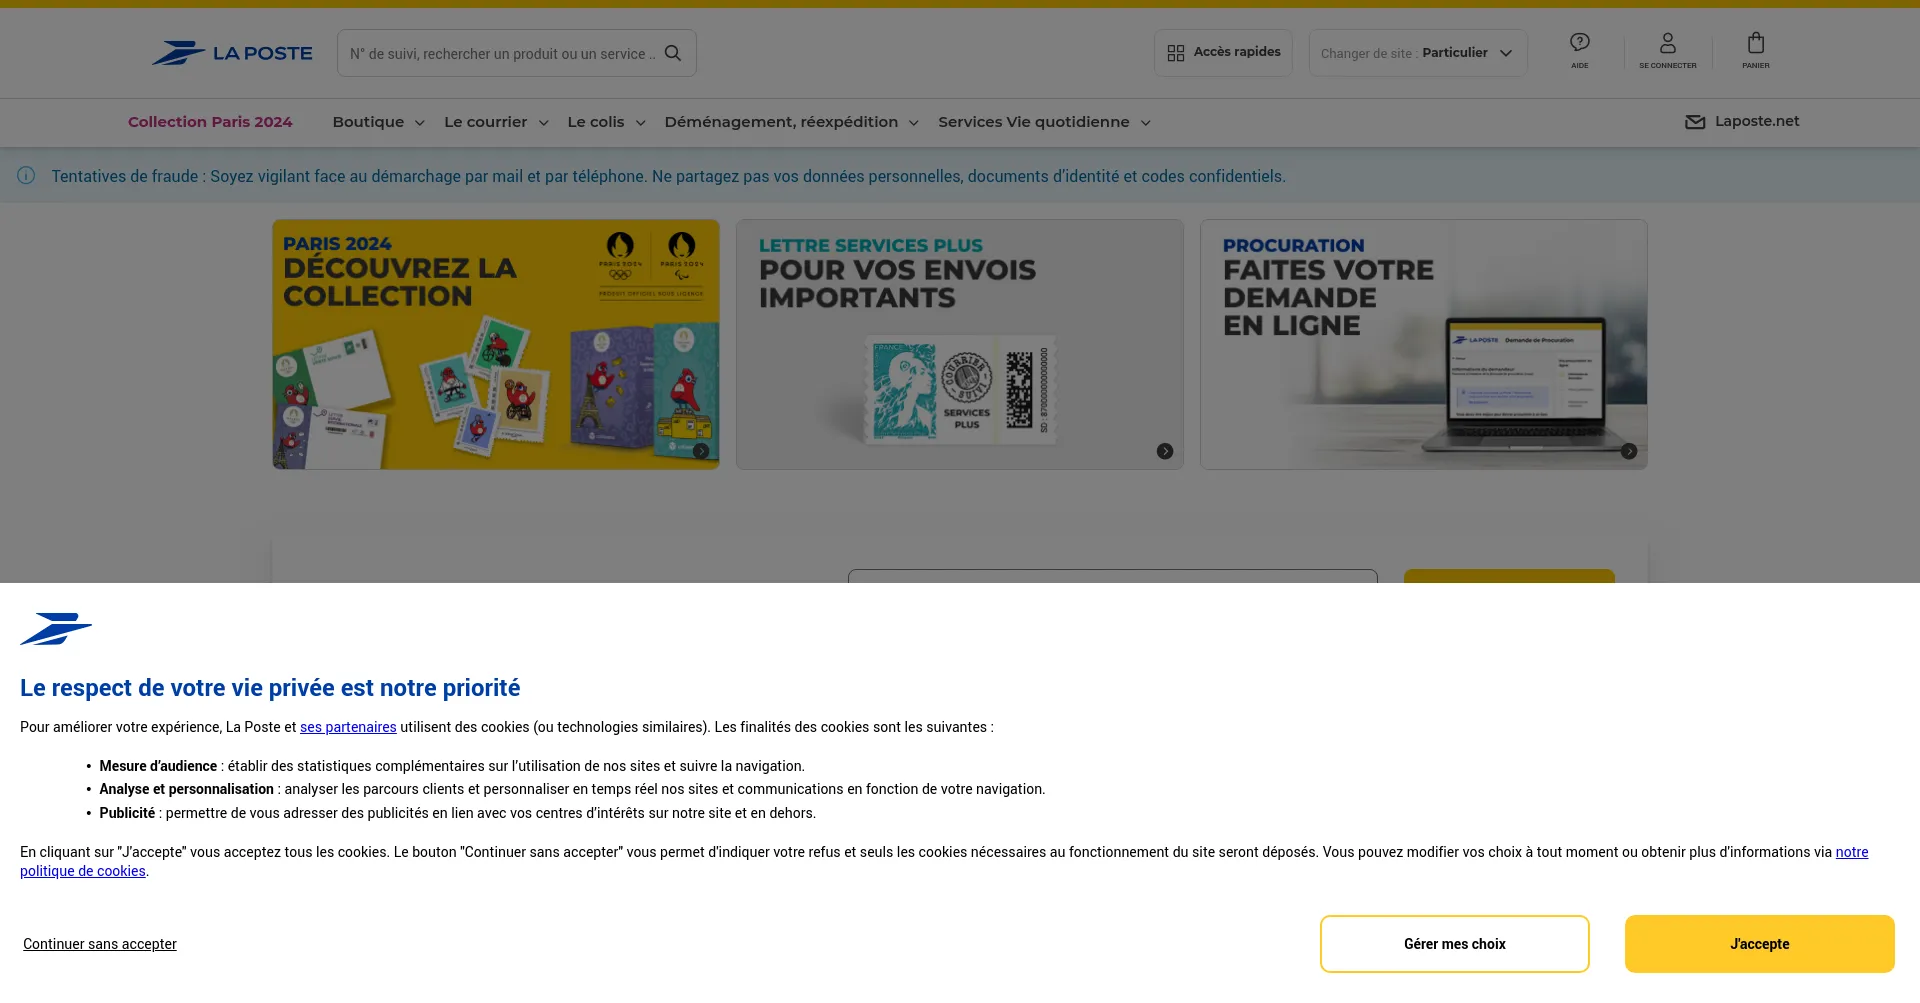Open the Aide help icon
The width and height of the screenshot is (1920, 1003).
coord(1580,42)
